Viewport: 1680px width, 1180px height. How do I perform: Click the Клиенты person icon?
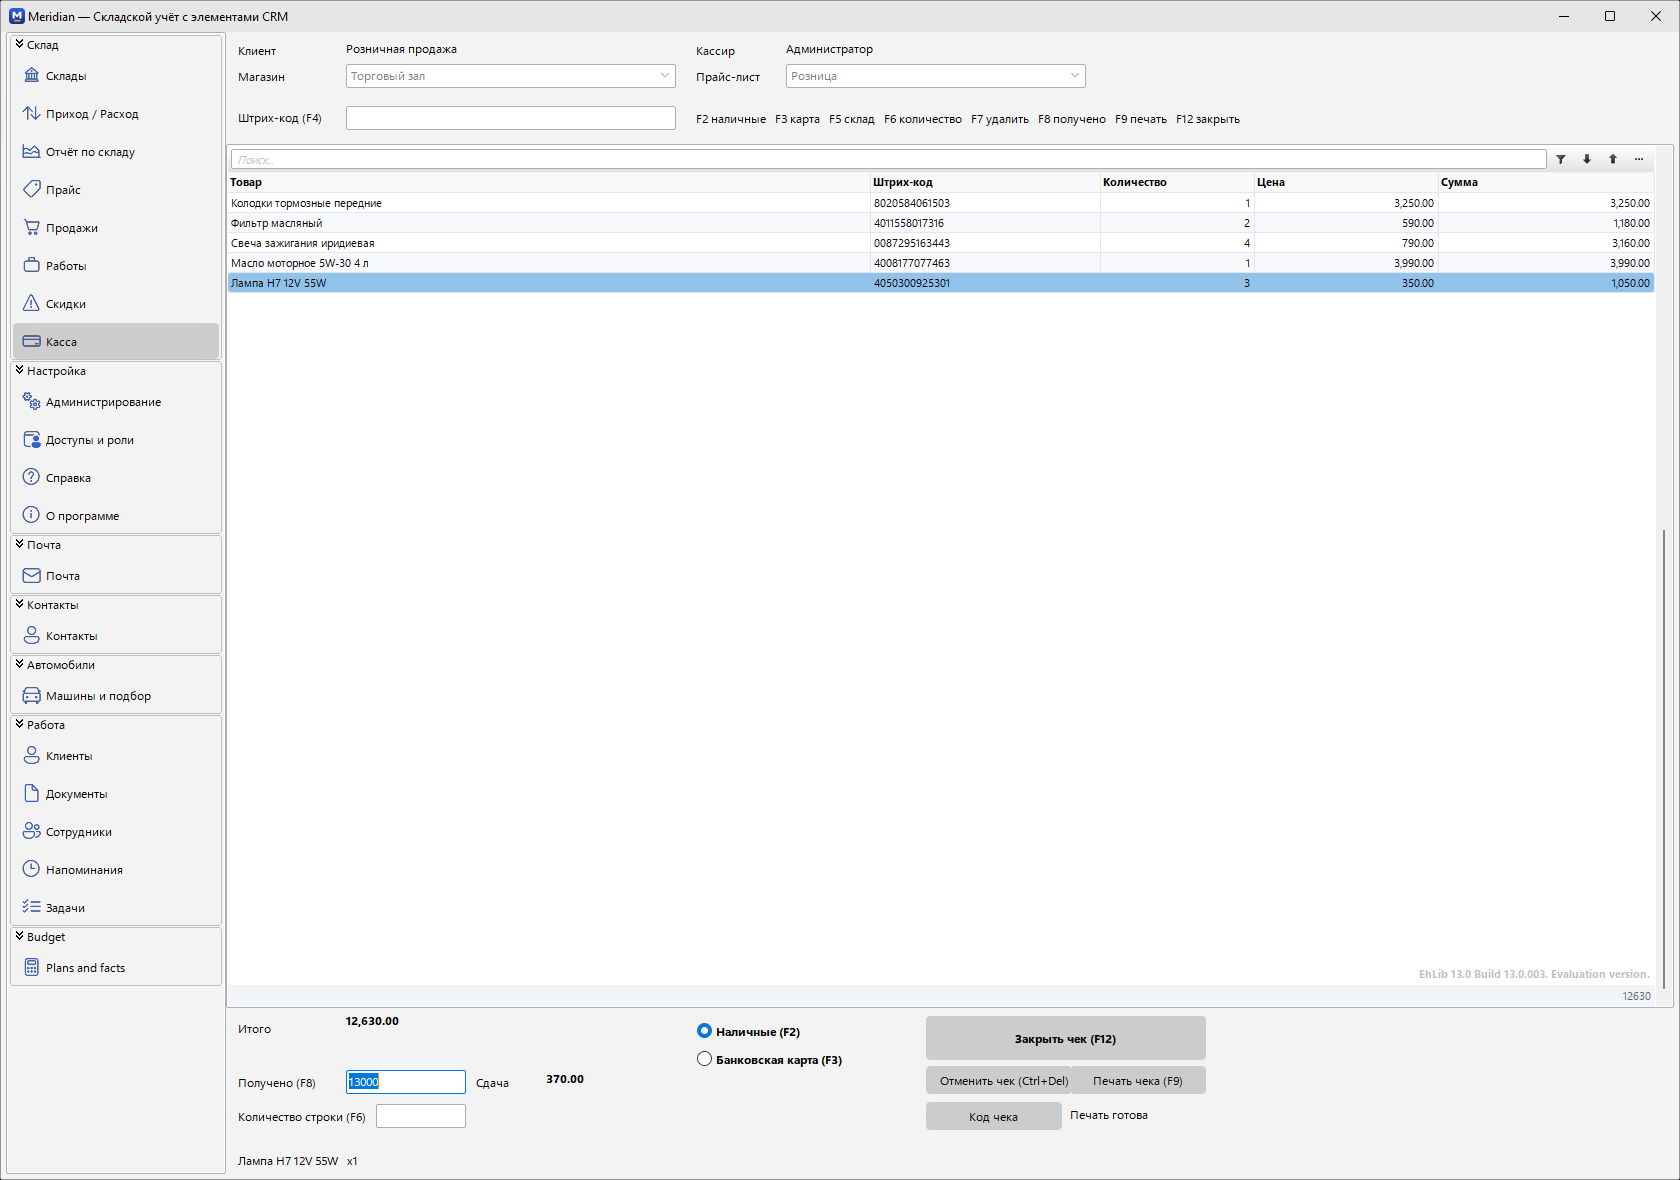pyautogui.click(x=31, y=755)
